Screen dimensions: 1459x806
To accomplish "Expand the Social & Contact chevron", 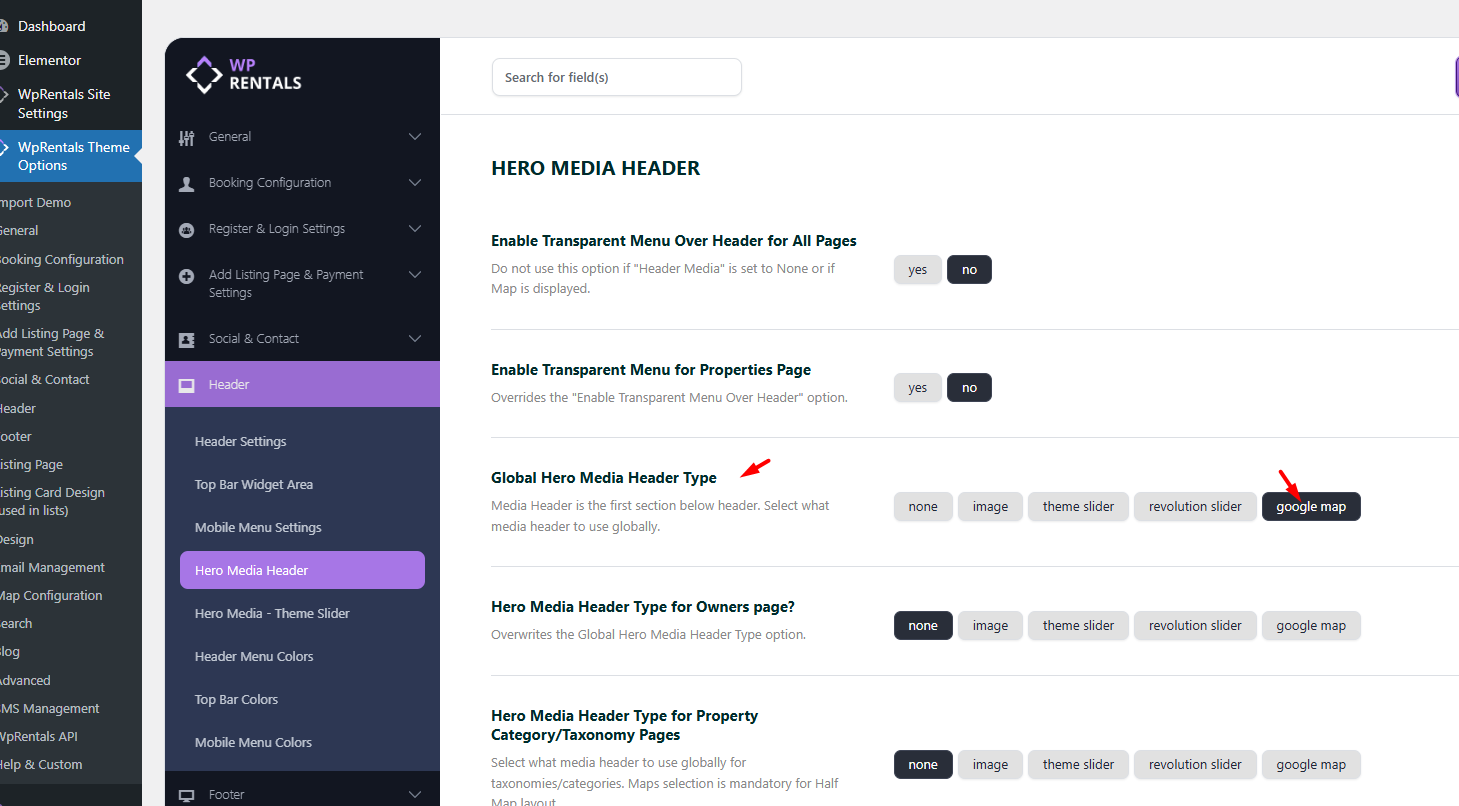I will (x=415, y=339).
